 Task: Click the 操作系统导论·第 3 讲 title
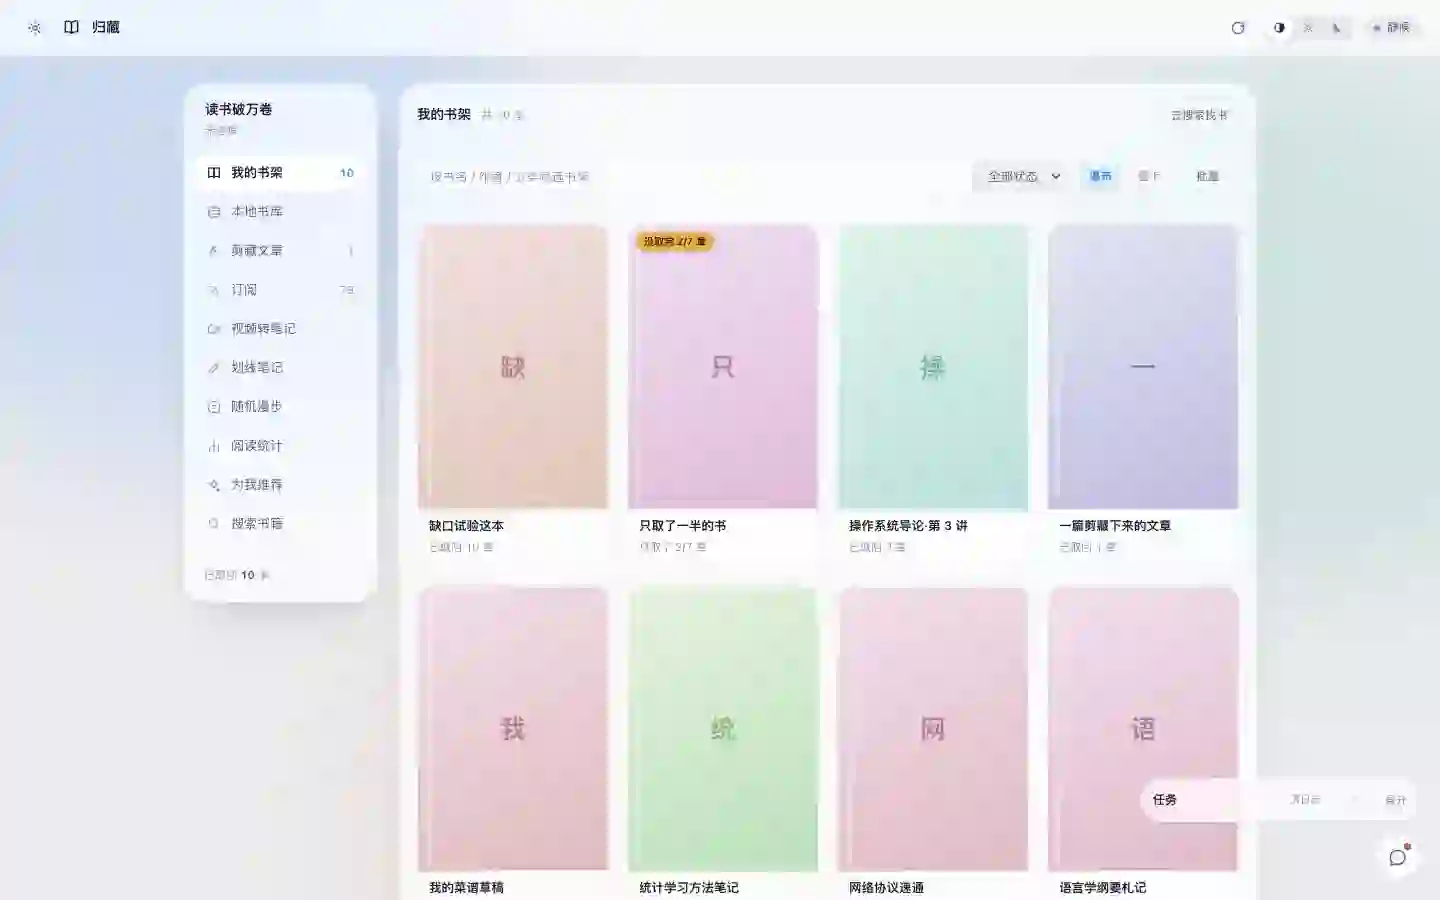click(x=908, y=526)
